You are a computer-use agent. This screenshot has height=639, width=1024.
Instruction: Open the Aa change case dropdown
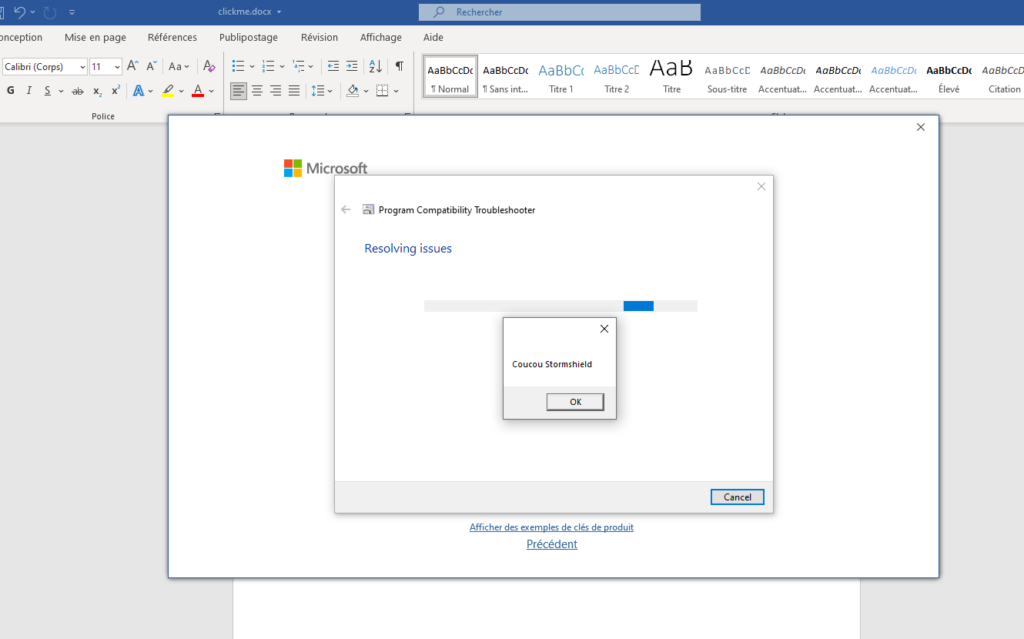coord(178,66)
